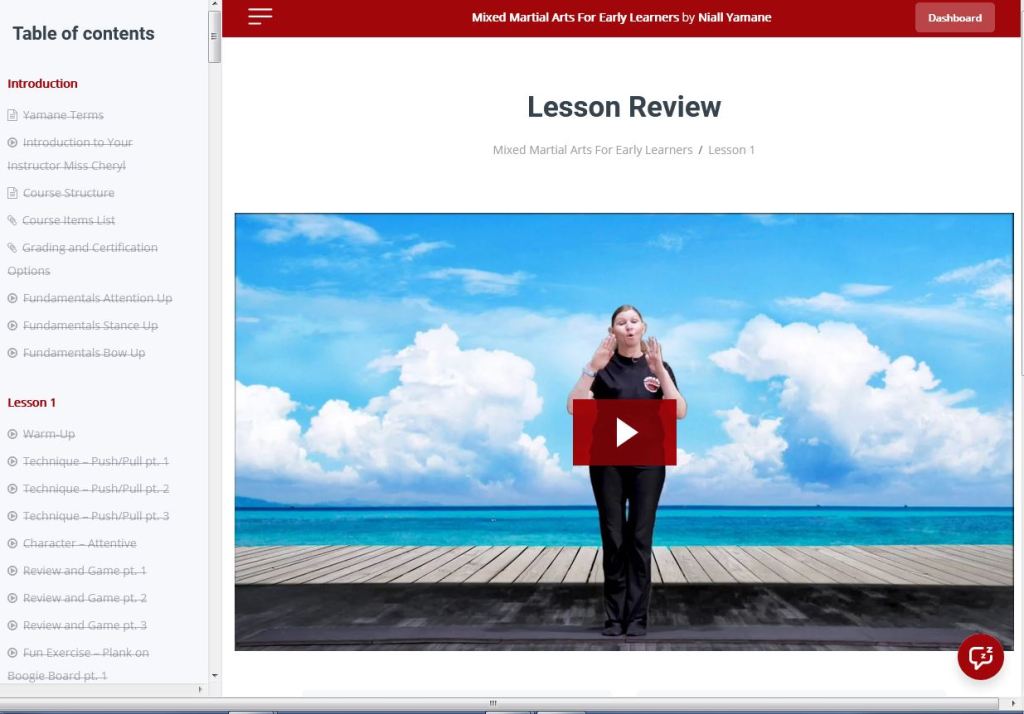Select Course Items List attachment
This screenshot has height=714, width=1024.
pos(69,220)
